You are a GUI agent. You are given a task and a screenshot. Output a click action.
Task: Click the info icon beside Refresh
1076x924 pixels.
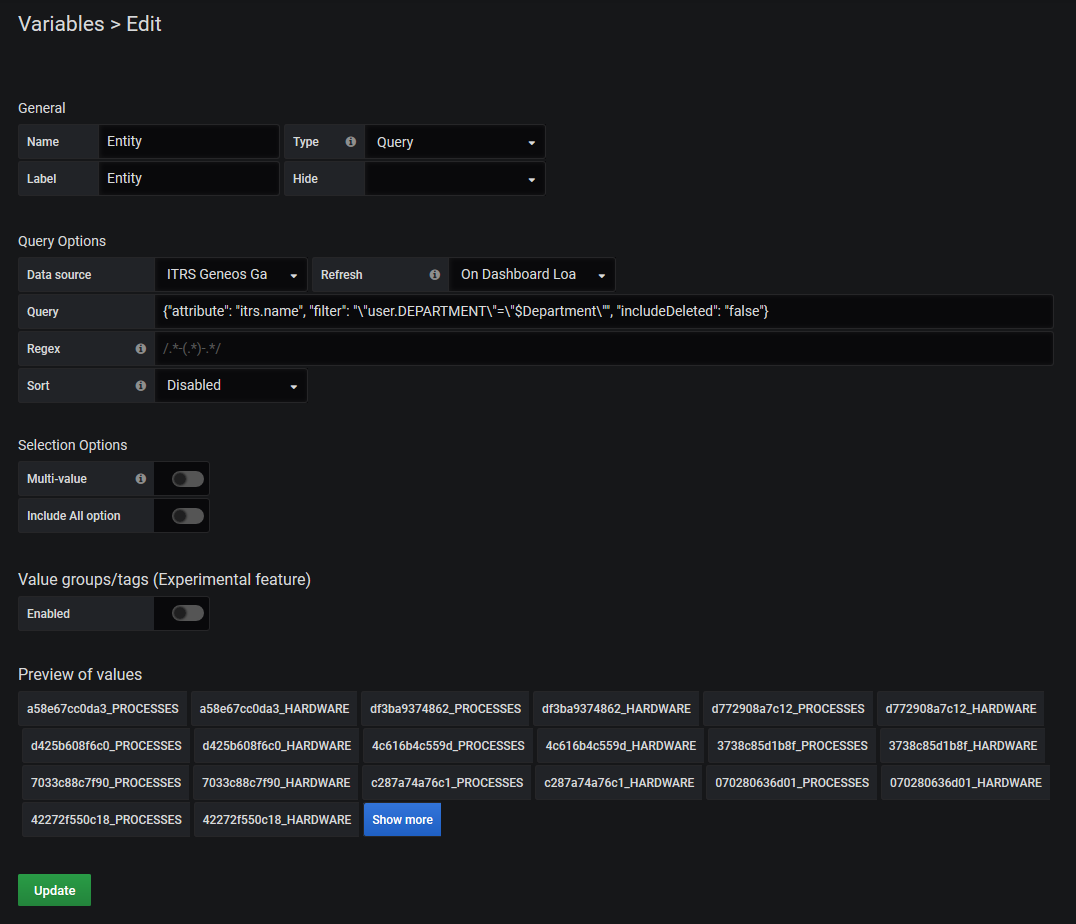[435, 275]
